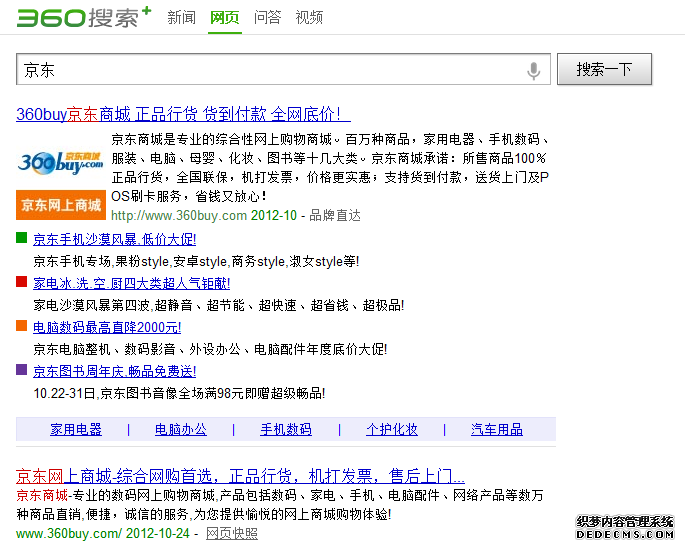685x549 pixels.
Task: Open the 京东网上商城-综合网购首选 result title
Action: pos(240,476)
